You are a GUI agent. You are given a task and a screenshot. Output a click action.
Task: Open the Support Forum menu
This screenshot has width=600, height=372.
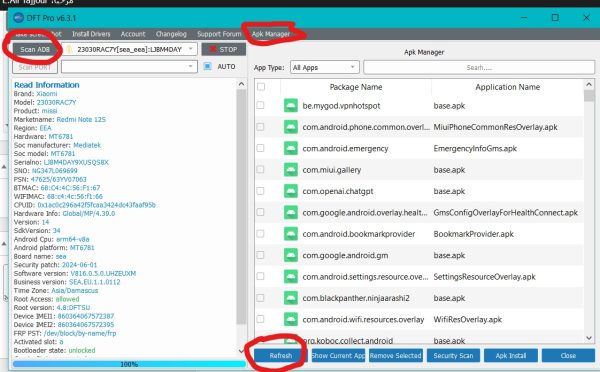[x=219, y=34]
